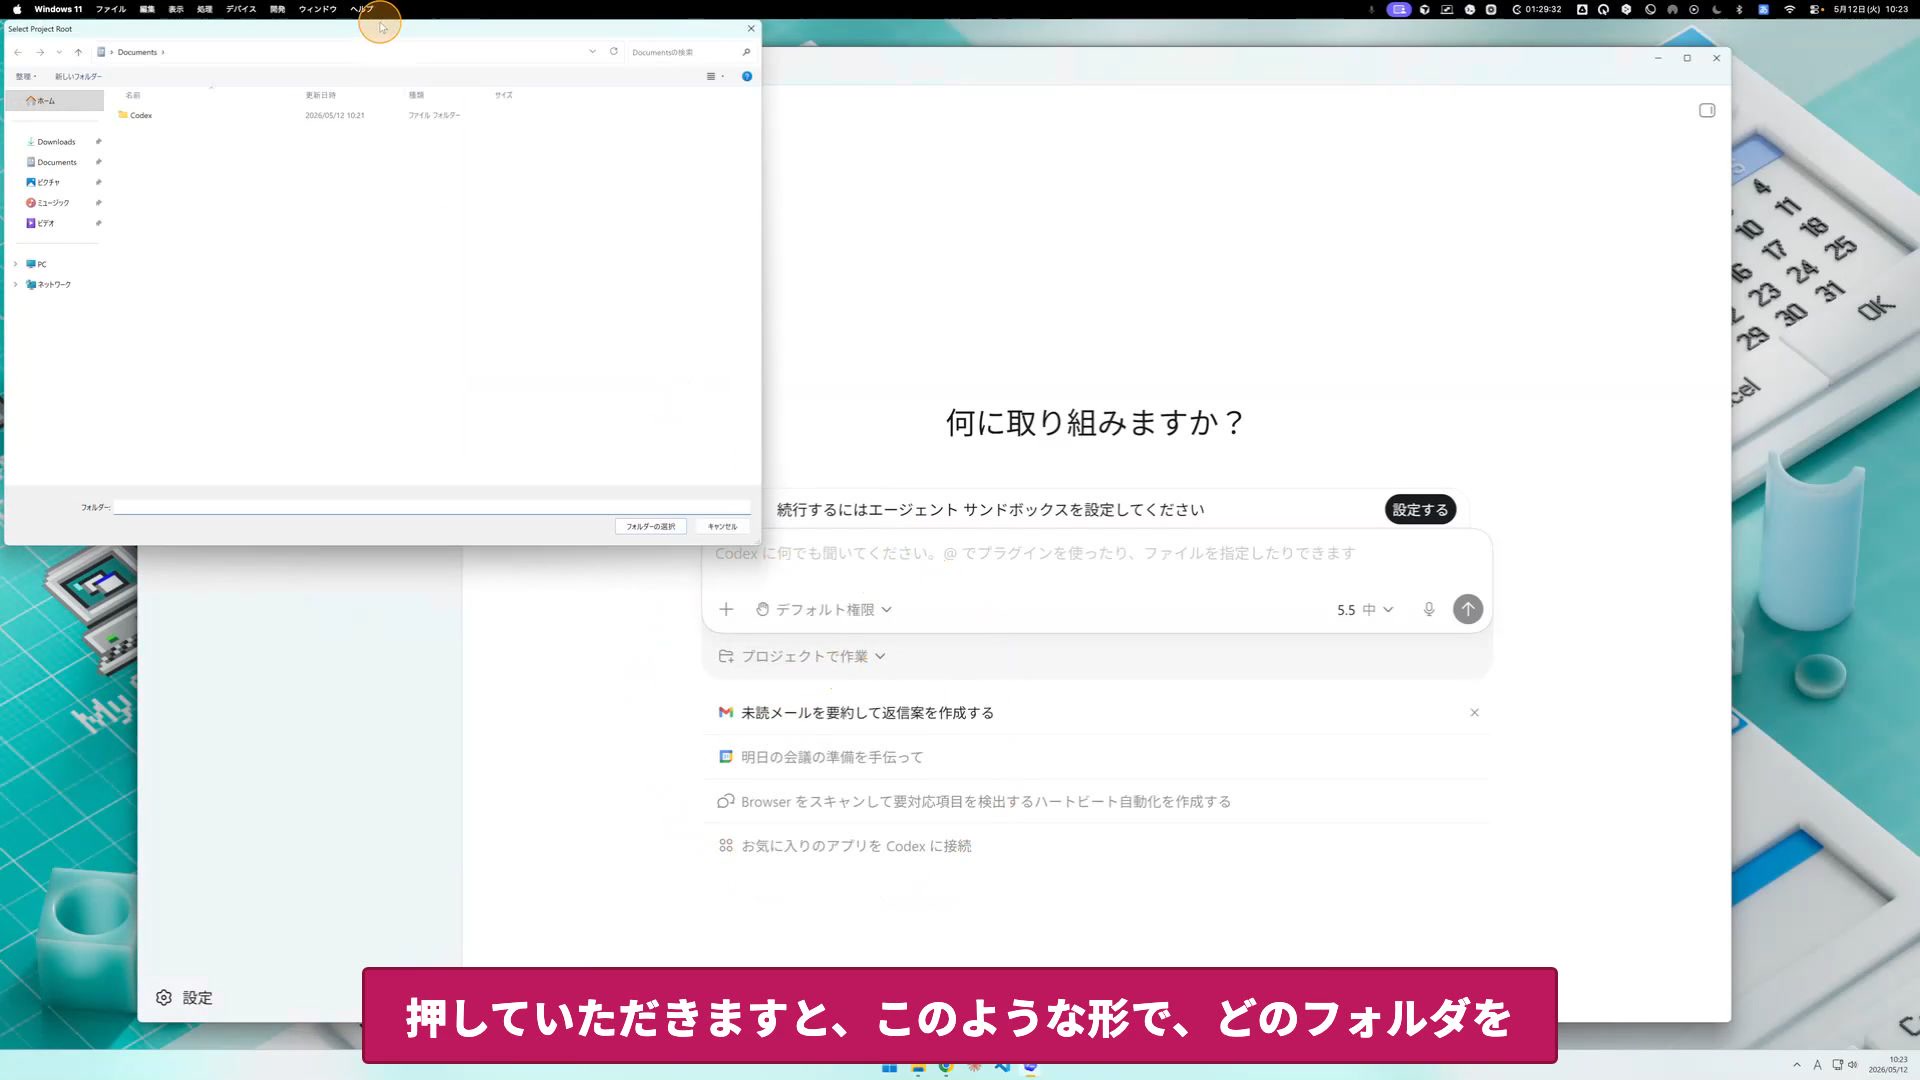The image size is (1920, 1080).
Task: Expand the PC tree node
Action: (16, 264)
